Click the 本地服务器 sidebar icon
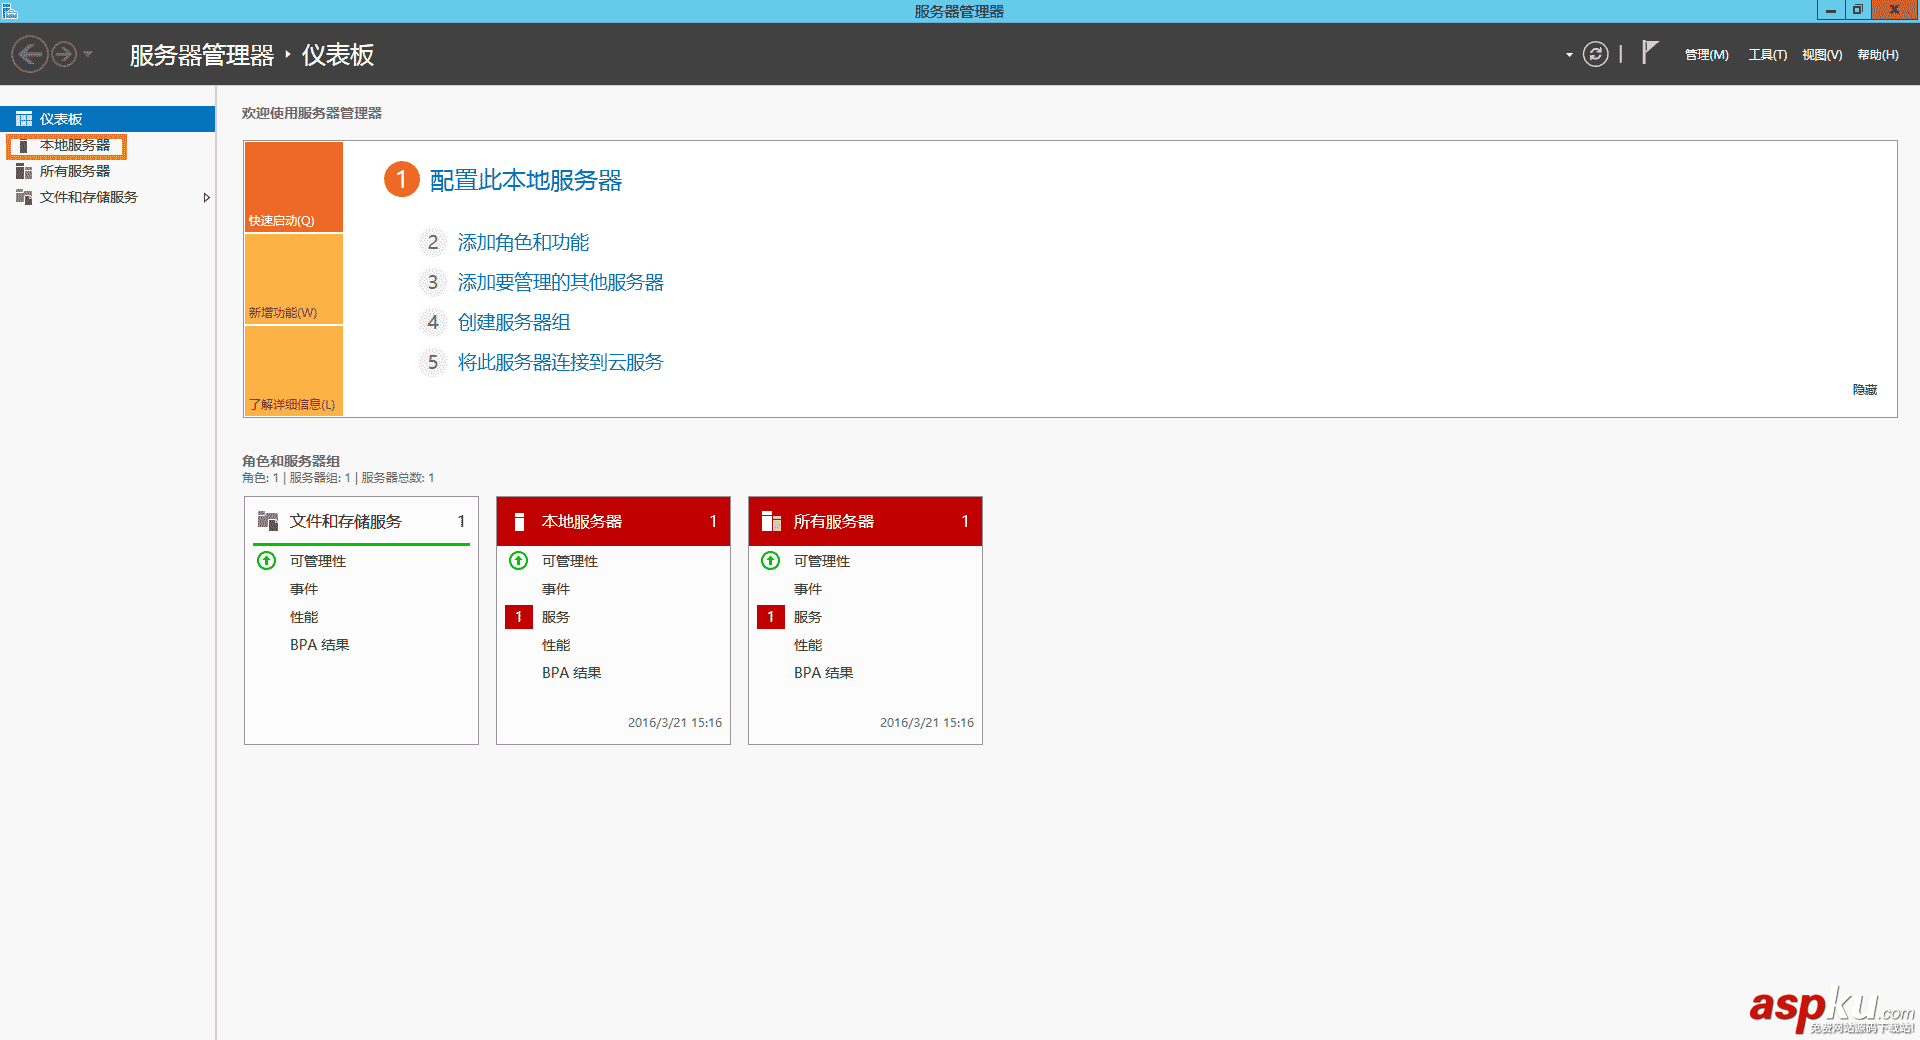The height and width of the screenshot is (1040, 1920). [x=24, y=146]
